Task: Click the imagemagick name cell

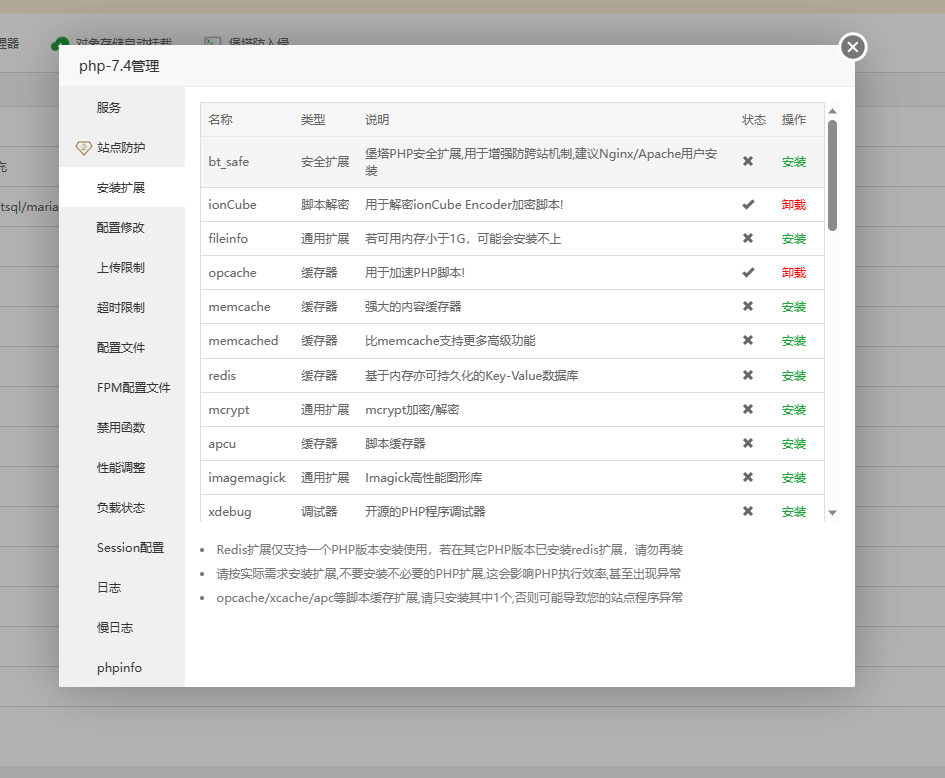Action: pos(246,478)
